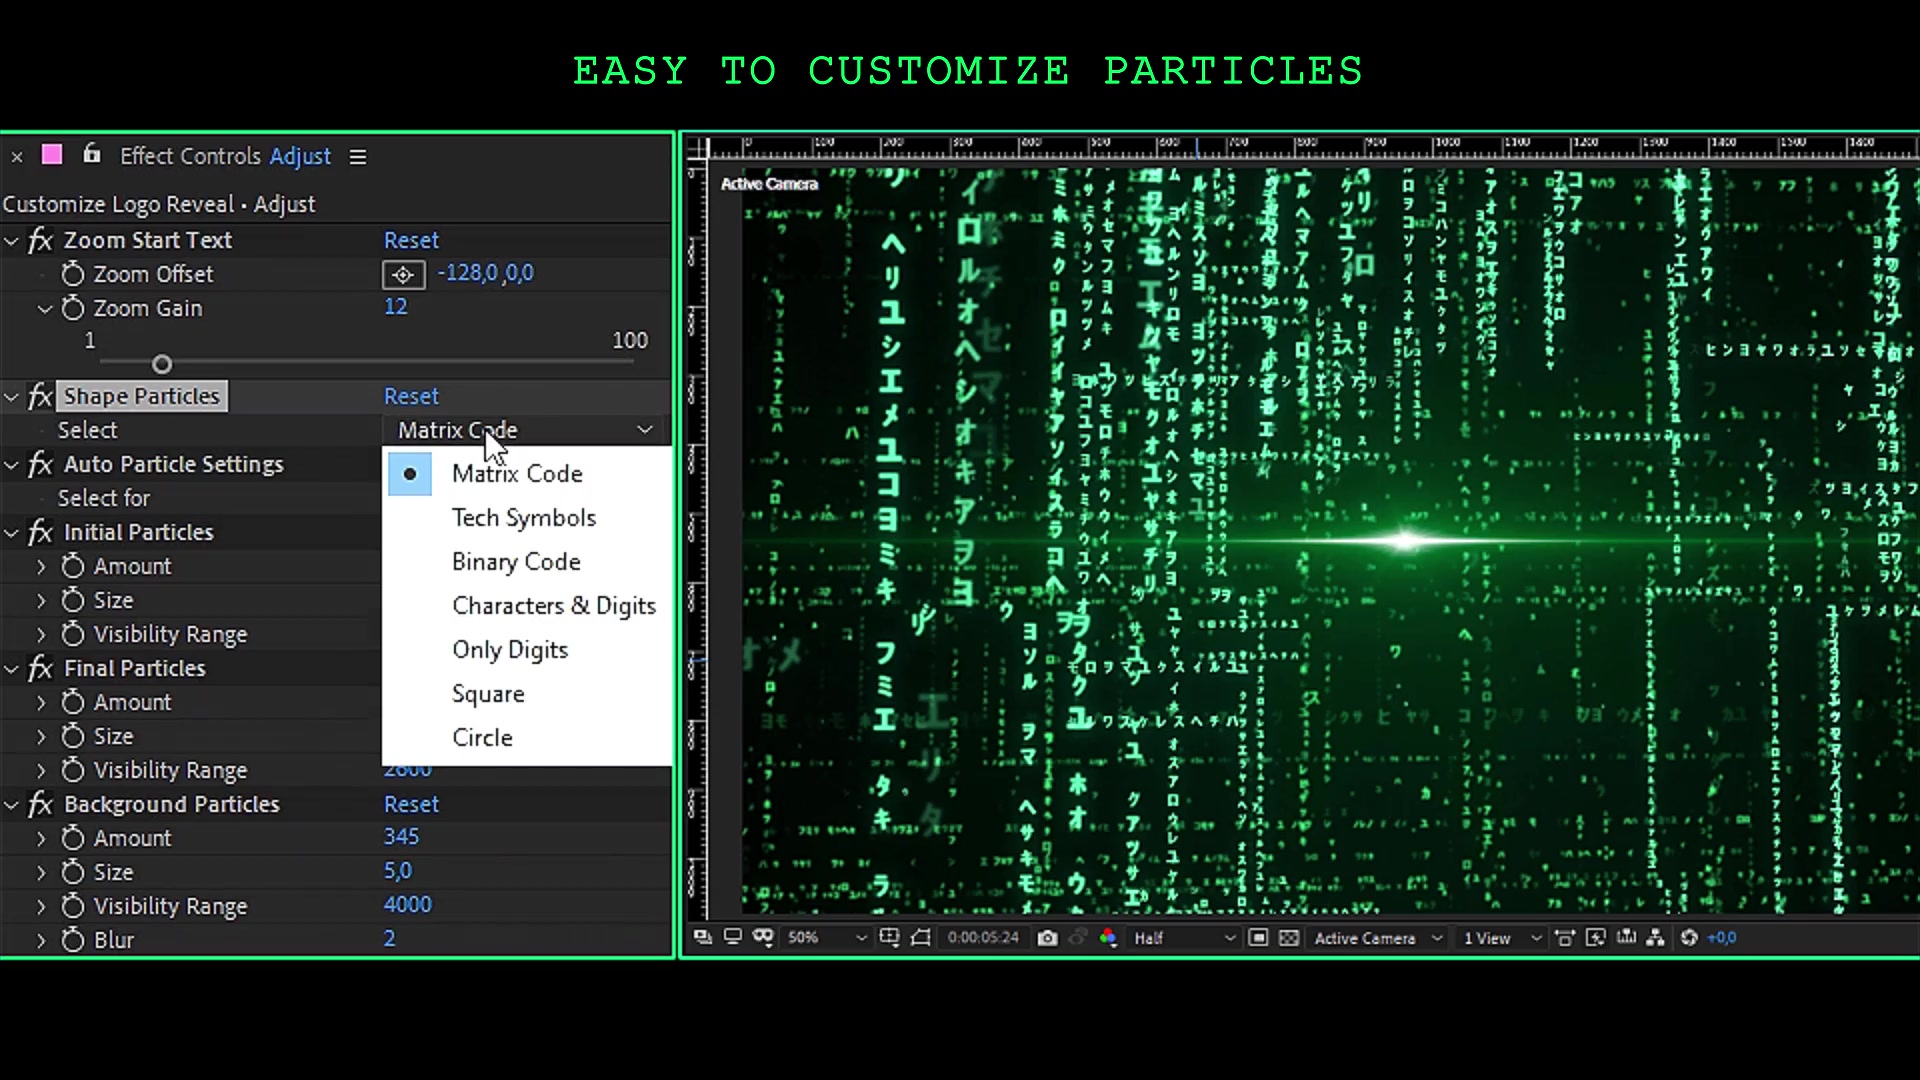Click the Zoom Gain value 12
This screenshot has width=1920, height=1080.
(396, 306)
